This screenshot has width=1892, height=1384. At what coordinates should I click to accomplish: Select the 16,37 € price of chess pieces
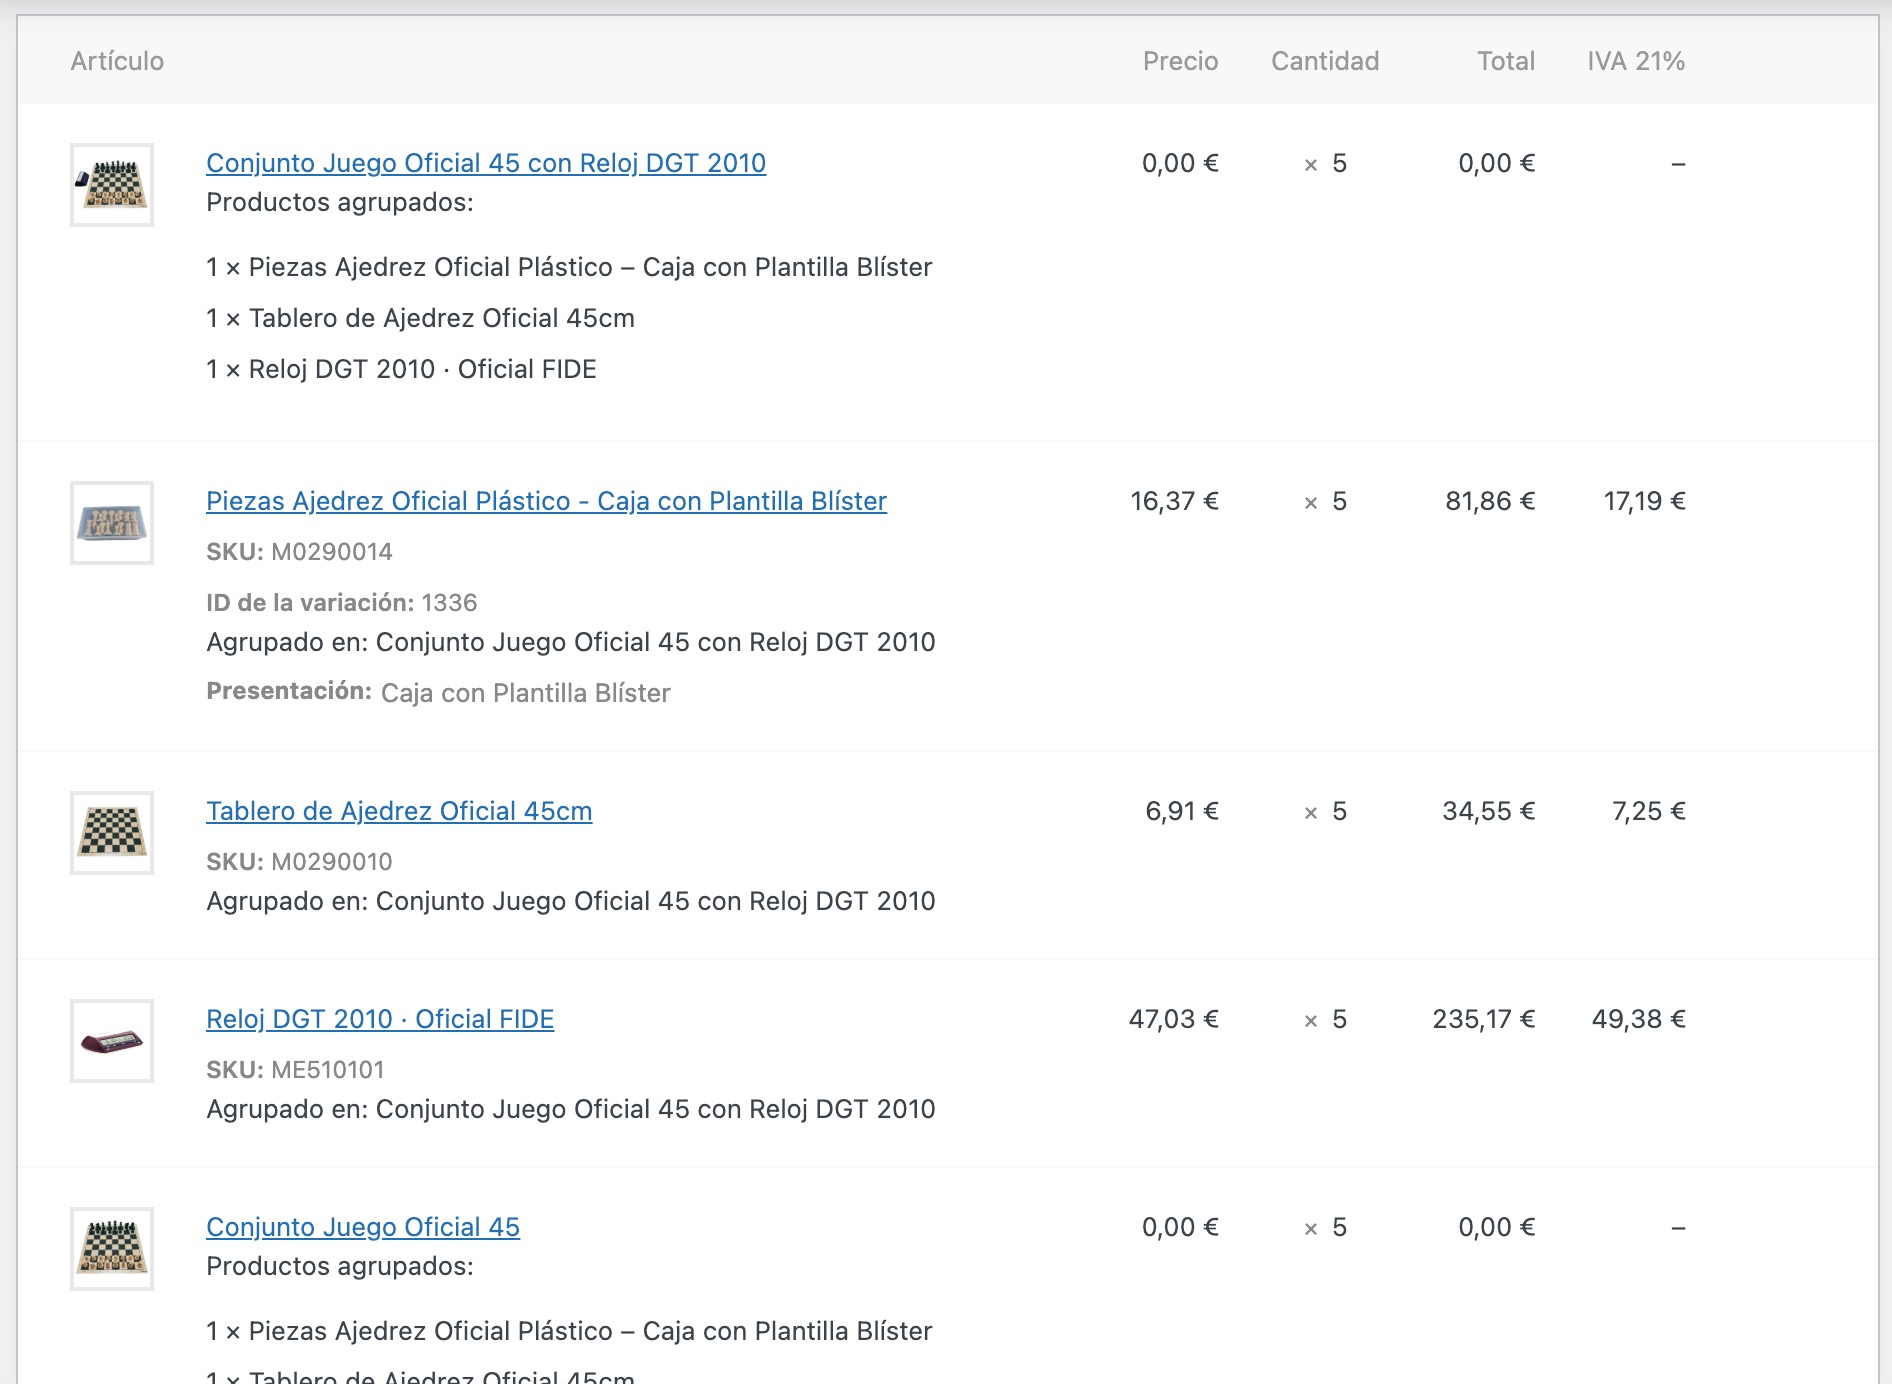1174,501
